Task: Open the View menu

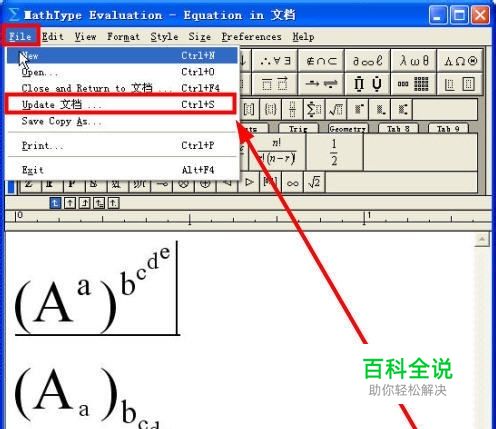Action: (86, 36)
